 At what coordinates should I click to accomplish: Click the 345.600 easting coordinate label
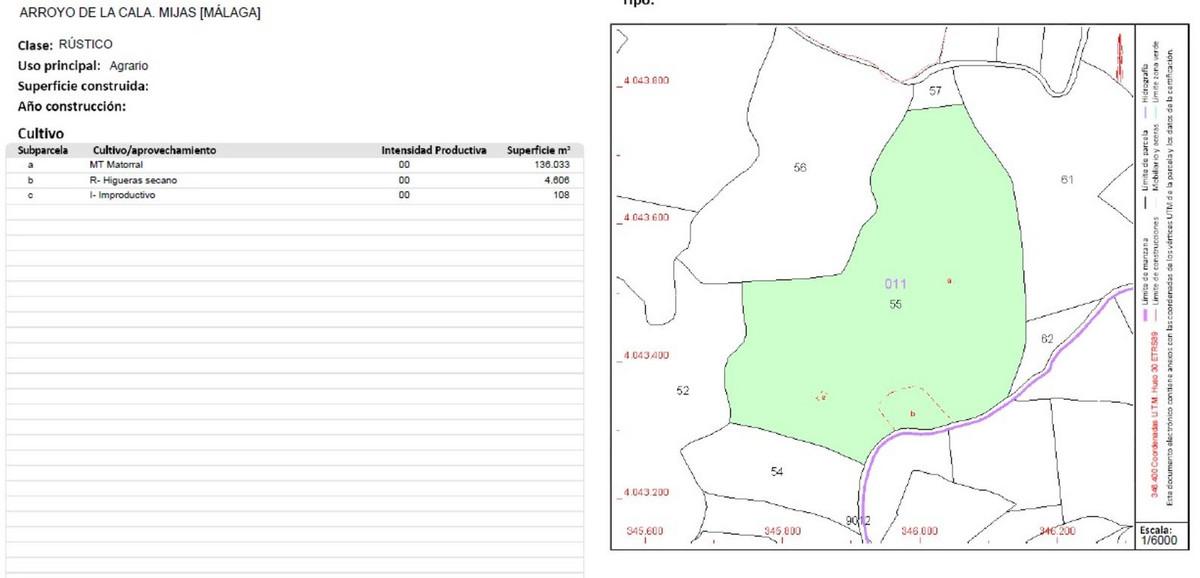click(643, 531)
